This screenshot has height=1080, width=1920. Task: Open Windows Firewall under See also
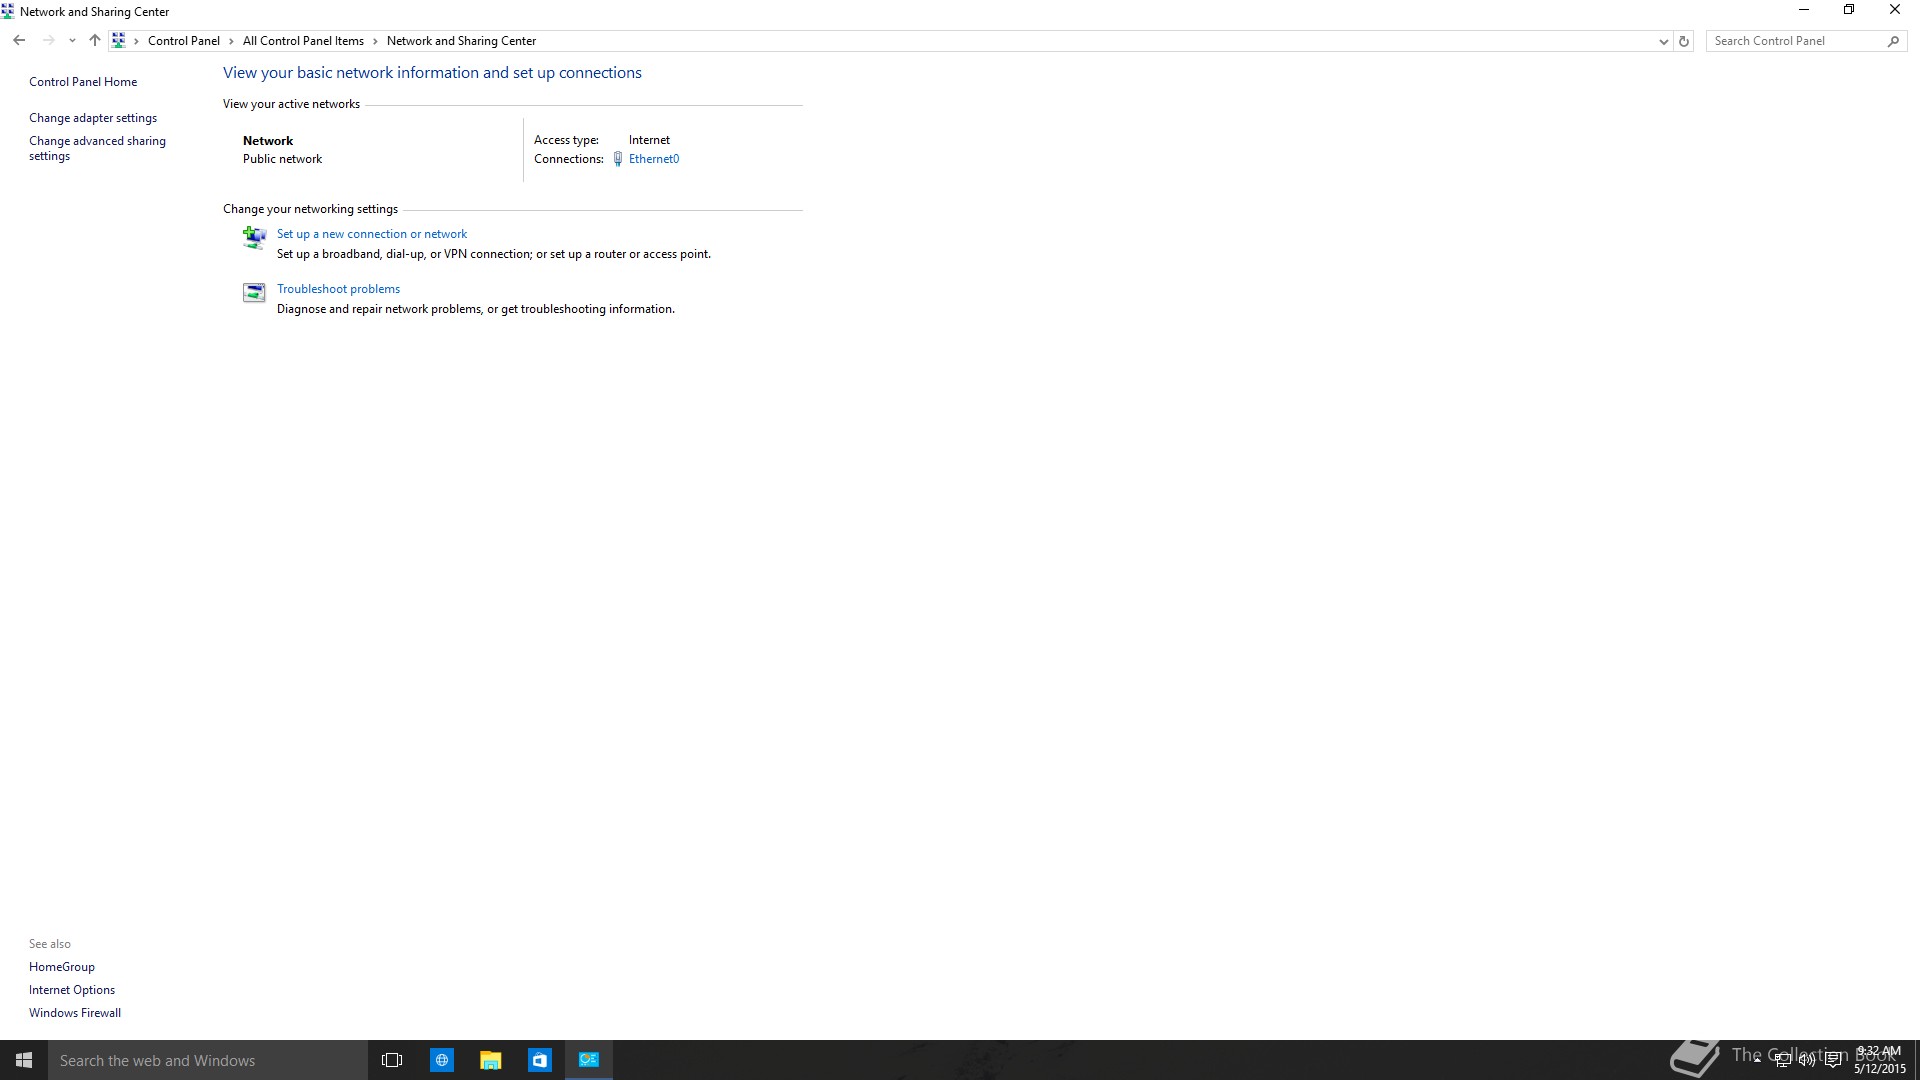point(75,1013)
